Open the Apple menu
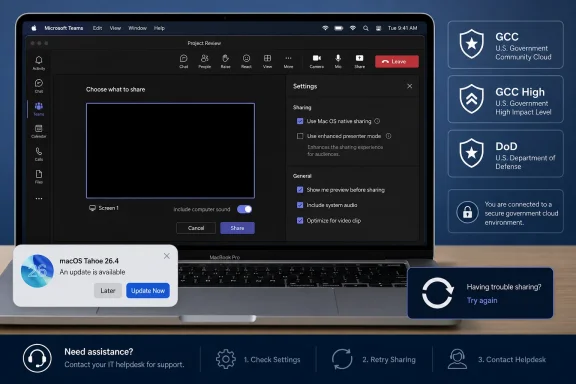Screen dimensions: 576x384 coord(34,28)
